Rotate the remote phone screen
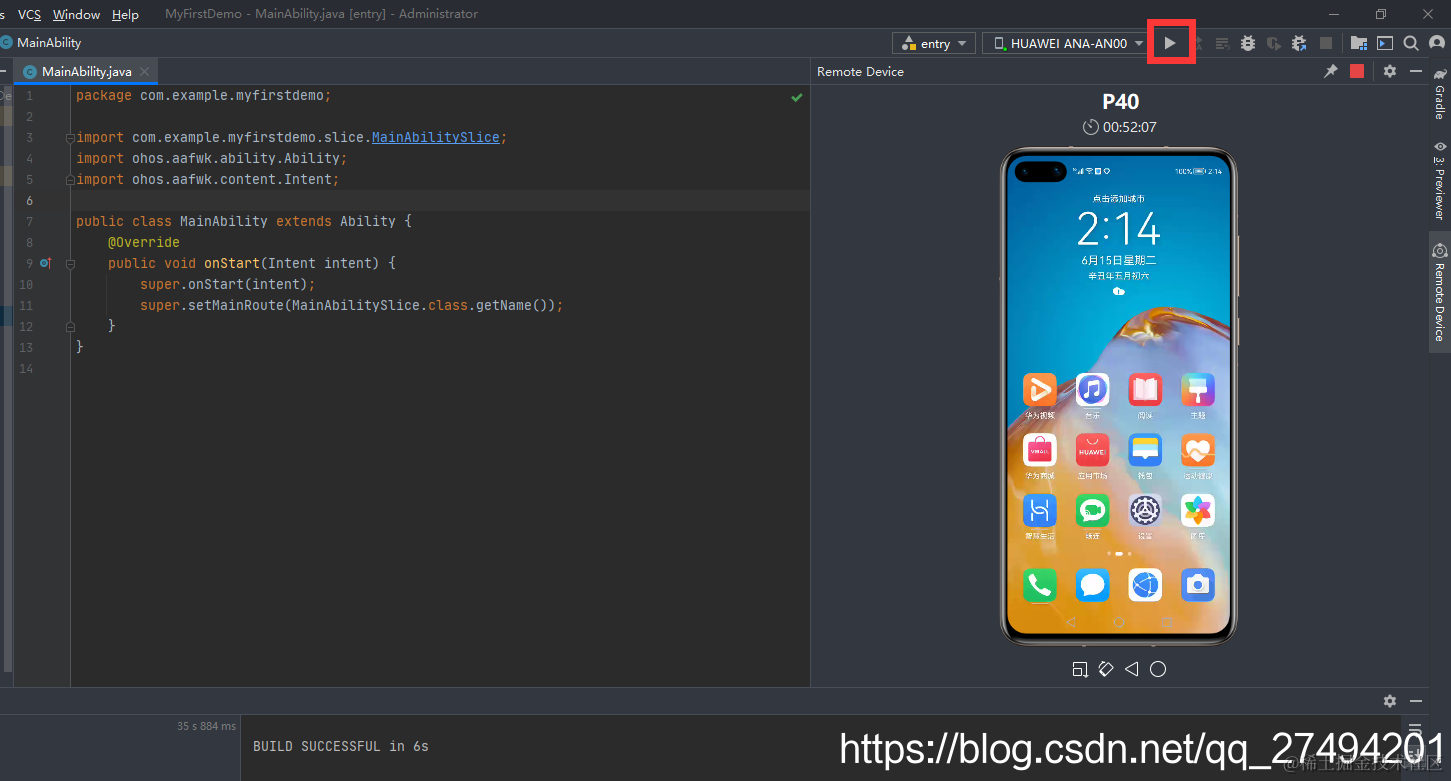 pos(1105,669)
